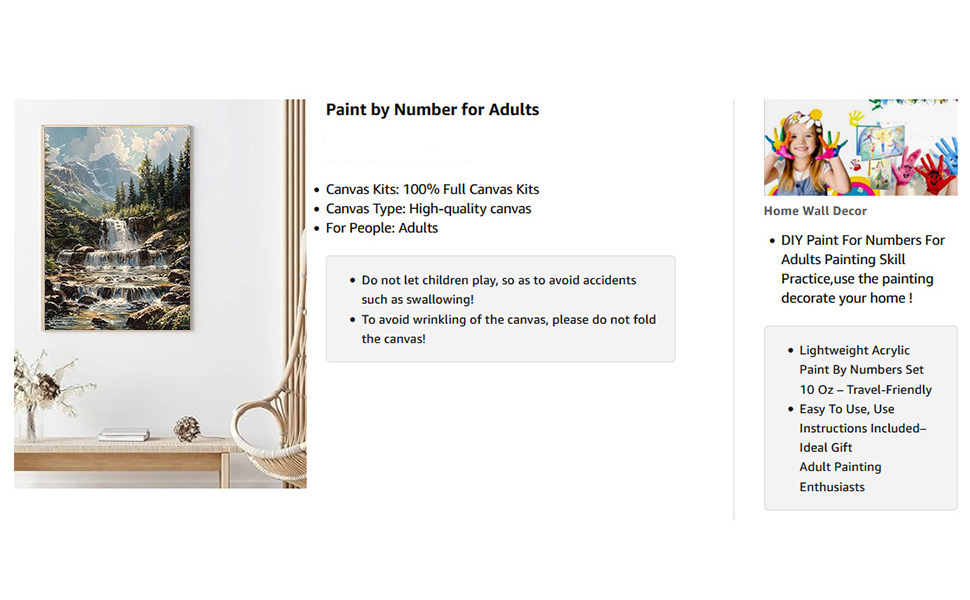Screen dimensions: 970x600
Task: Click 'Canvas Kits: 100% Full Canvas Kits' bullet
Action: pyautogui.click(x=432, y=189)
